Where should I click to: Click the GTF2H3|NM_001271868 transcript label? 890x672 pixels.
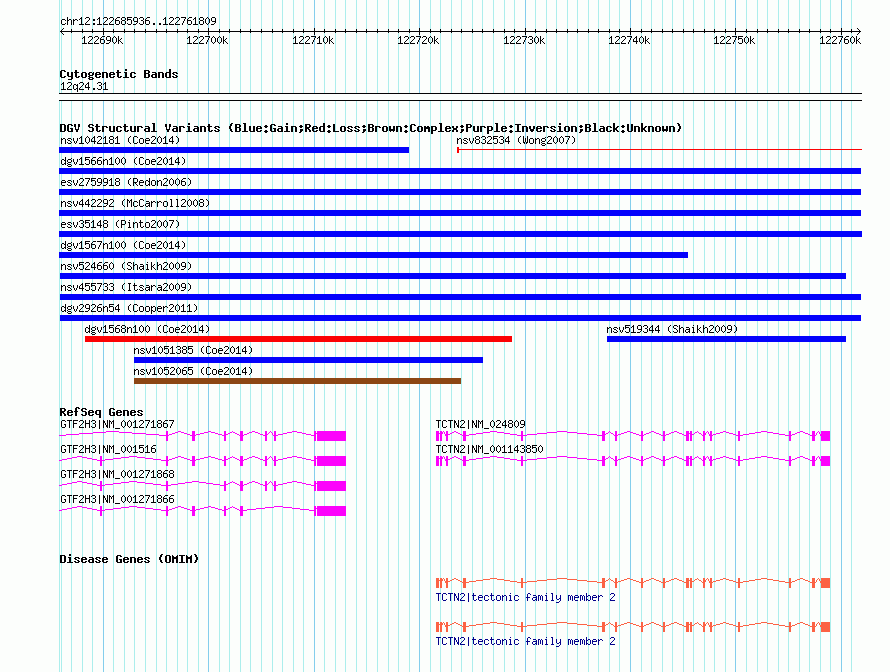pos(117,474)
